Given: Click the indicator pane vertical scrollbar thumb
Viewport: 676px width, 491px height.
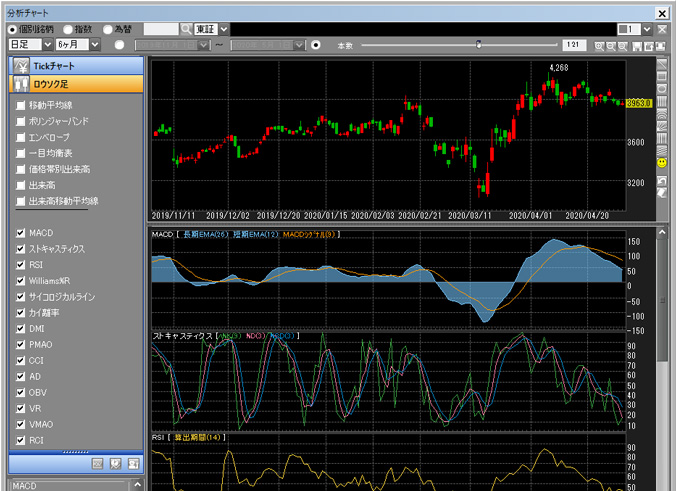Looking at the screenshot, I should [662, 300].
